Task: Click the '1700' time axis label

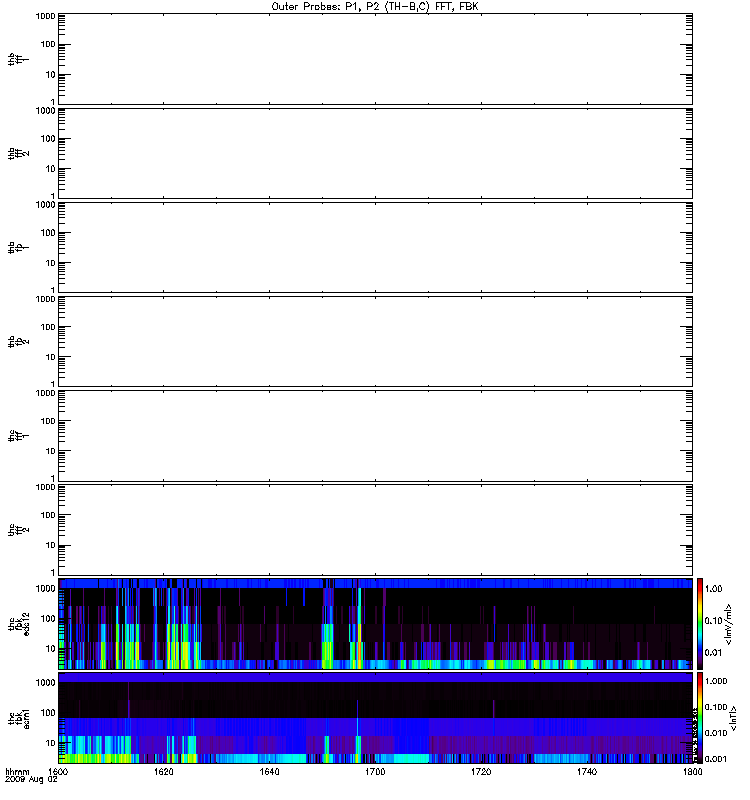Action: (375, 772)
